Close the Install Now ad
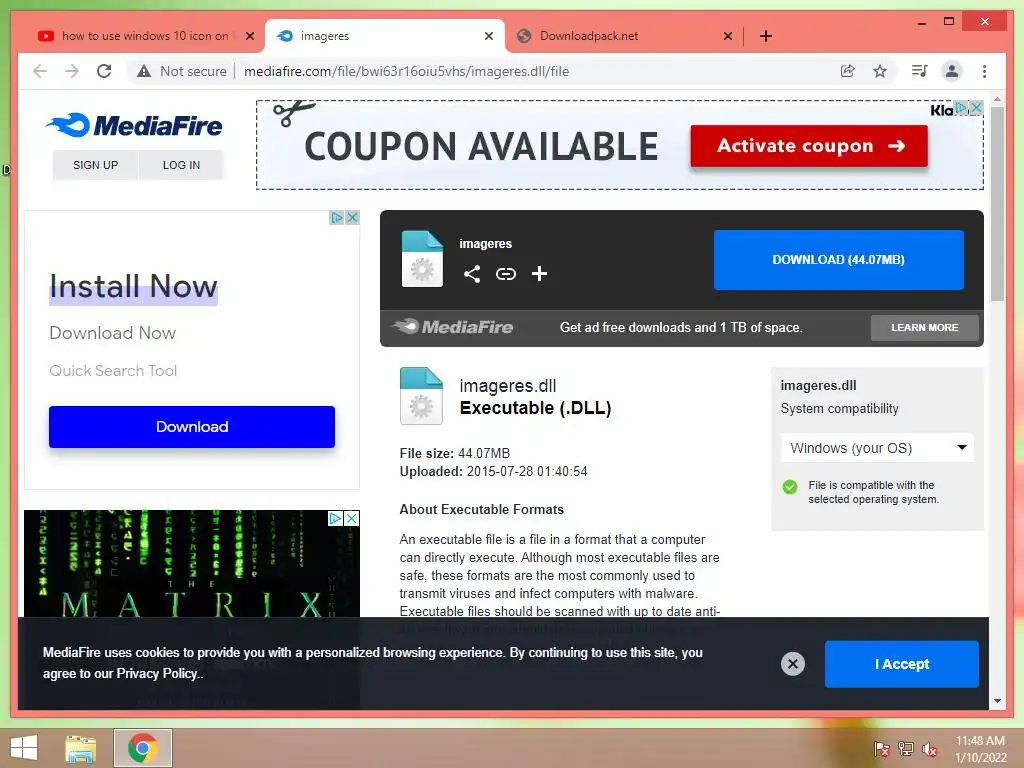Image resolution: width=1024 pixels, height=768 pixels. pyautogui.click(x=352, y=217)
